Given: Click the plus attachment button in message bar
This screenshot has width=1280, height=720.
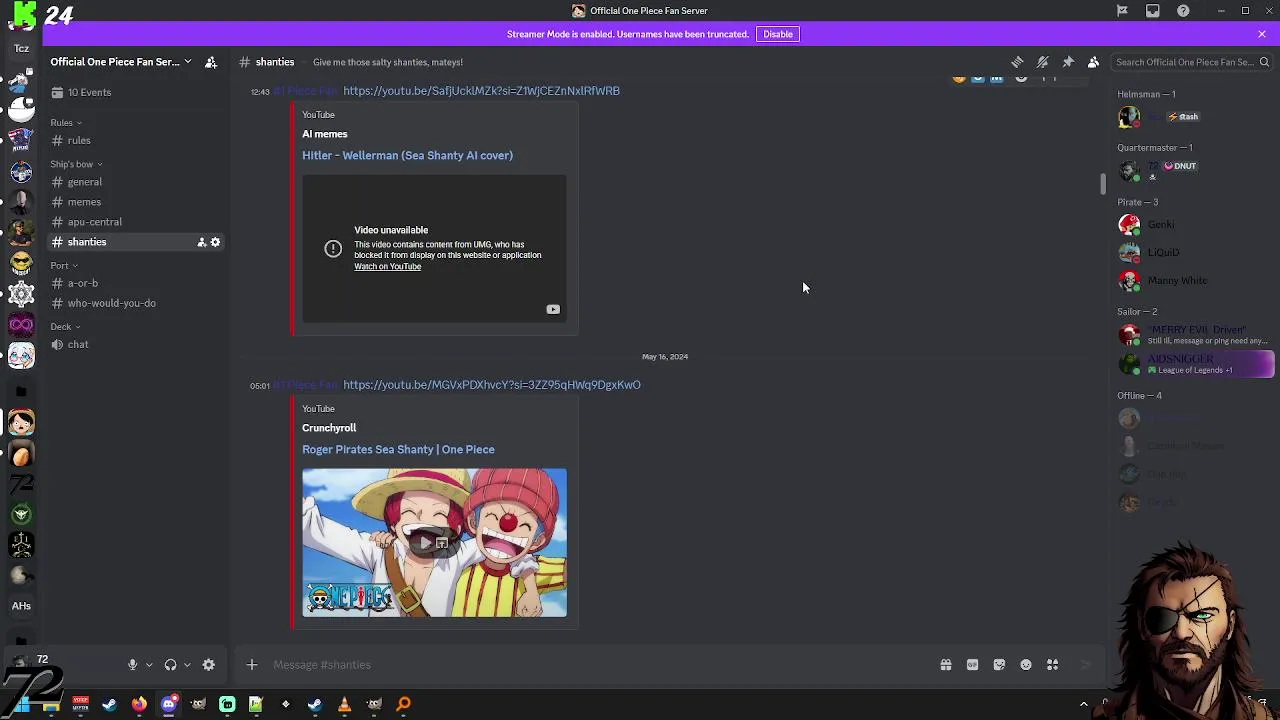Looking at the screenshot, I should 252,665.
